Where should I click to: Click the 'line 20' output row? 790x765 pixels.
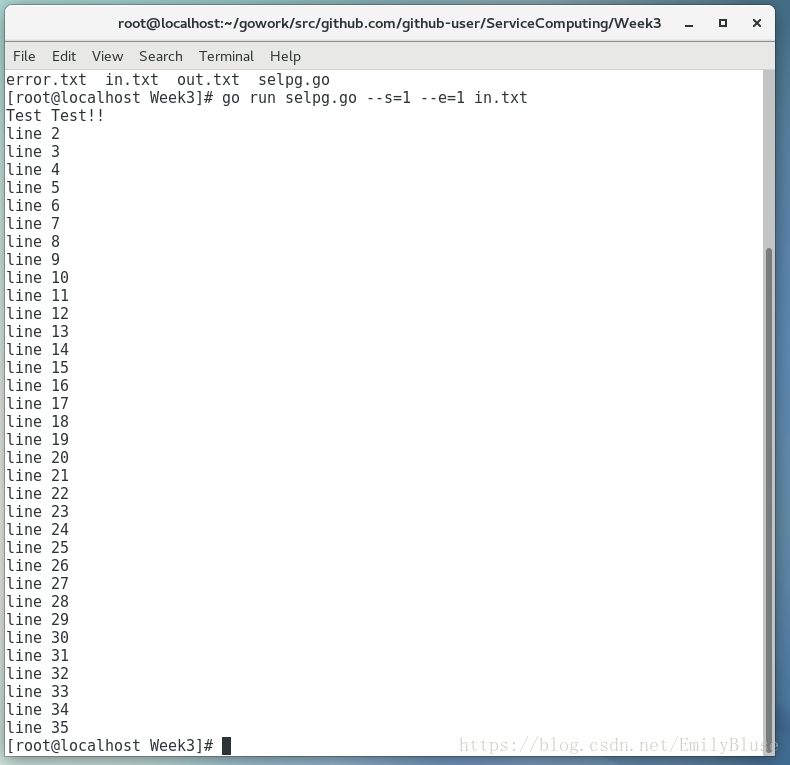click(x=38, y=457)
